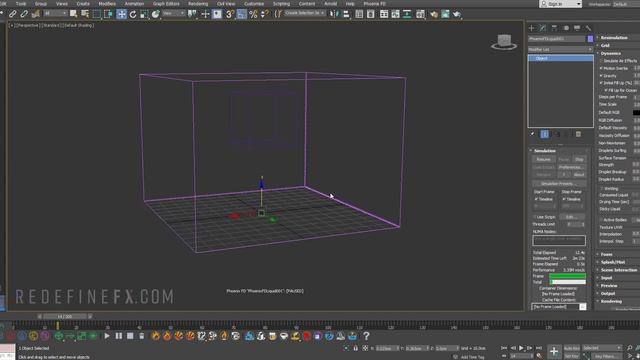Screen dimensions: 640x360
Task: Click the Phoenix FD toolbar help question mark
Action: [x=366, y=336]
